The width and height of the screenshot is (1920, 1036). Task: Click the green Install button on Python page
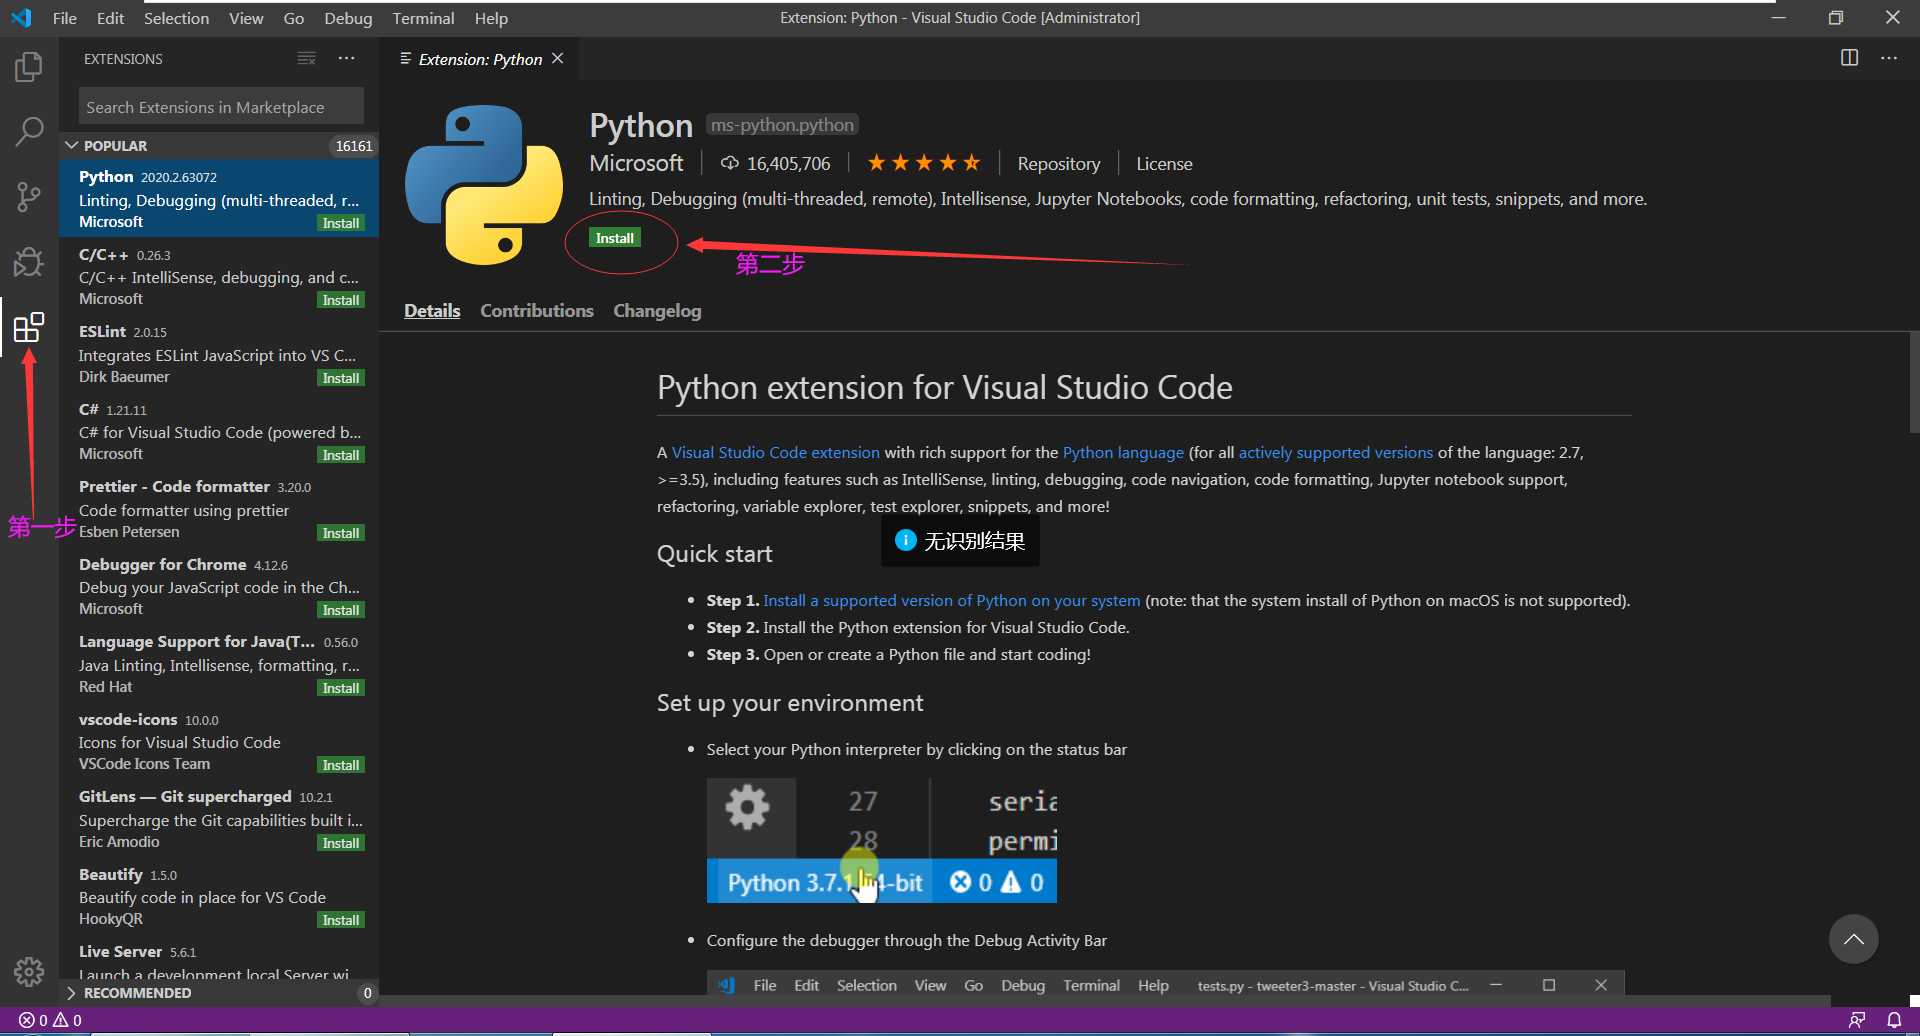615,238
